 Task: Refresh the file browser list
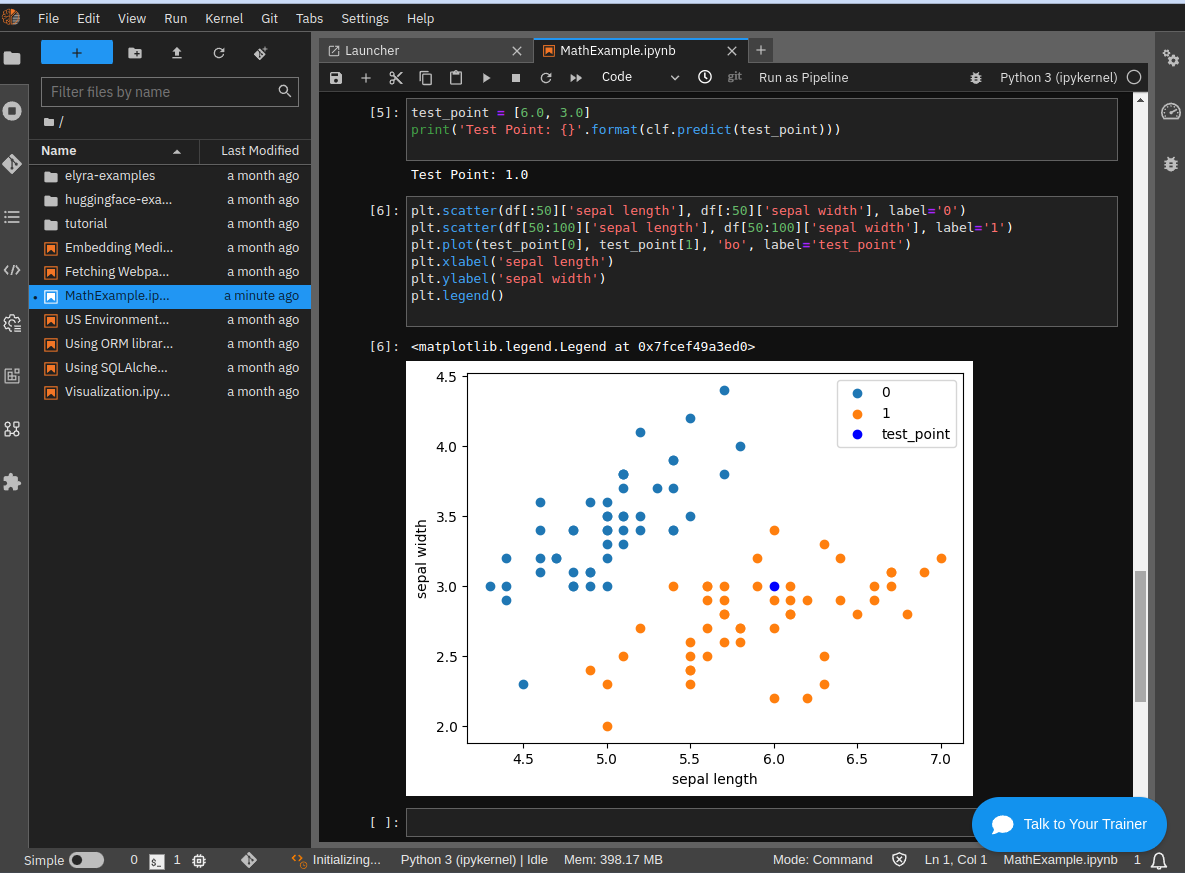click(219, 53)
